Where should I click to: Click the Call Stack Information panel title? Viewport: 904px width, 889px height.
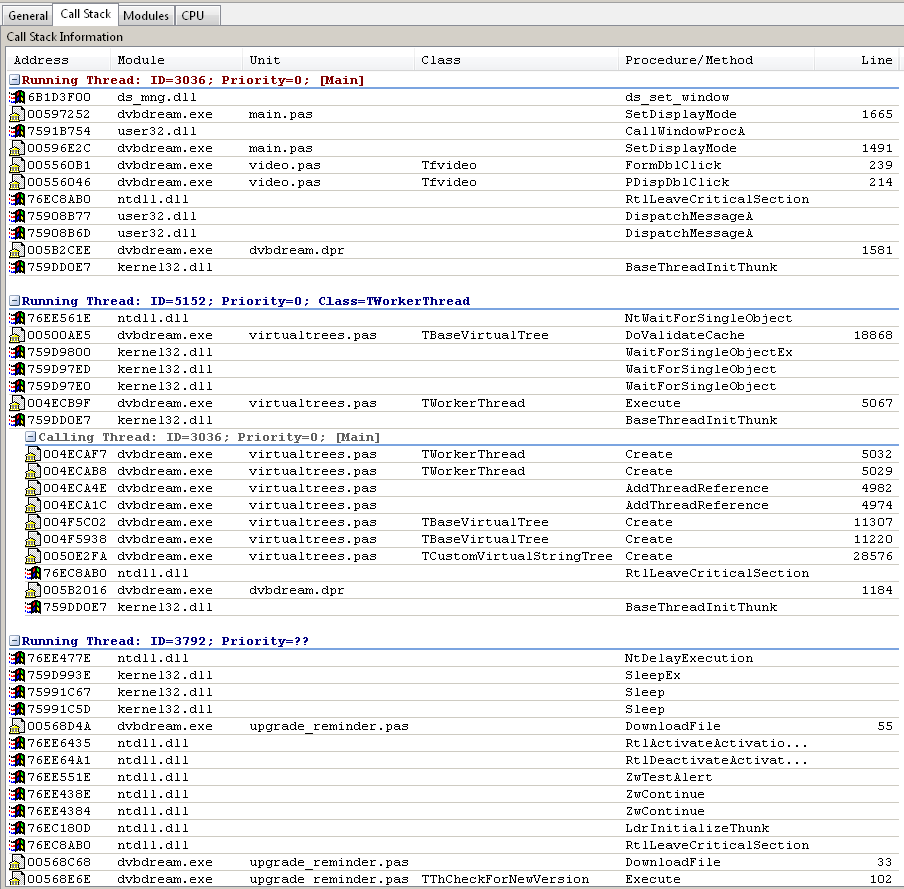(65, 37)
